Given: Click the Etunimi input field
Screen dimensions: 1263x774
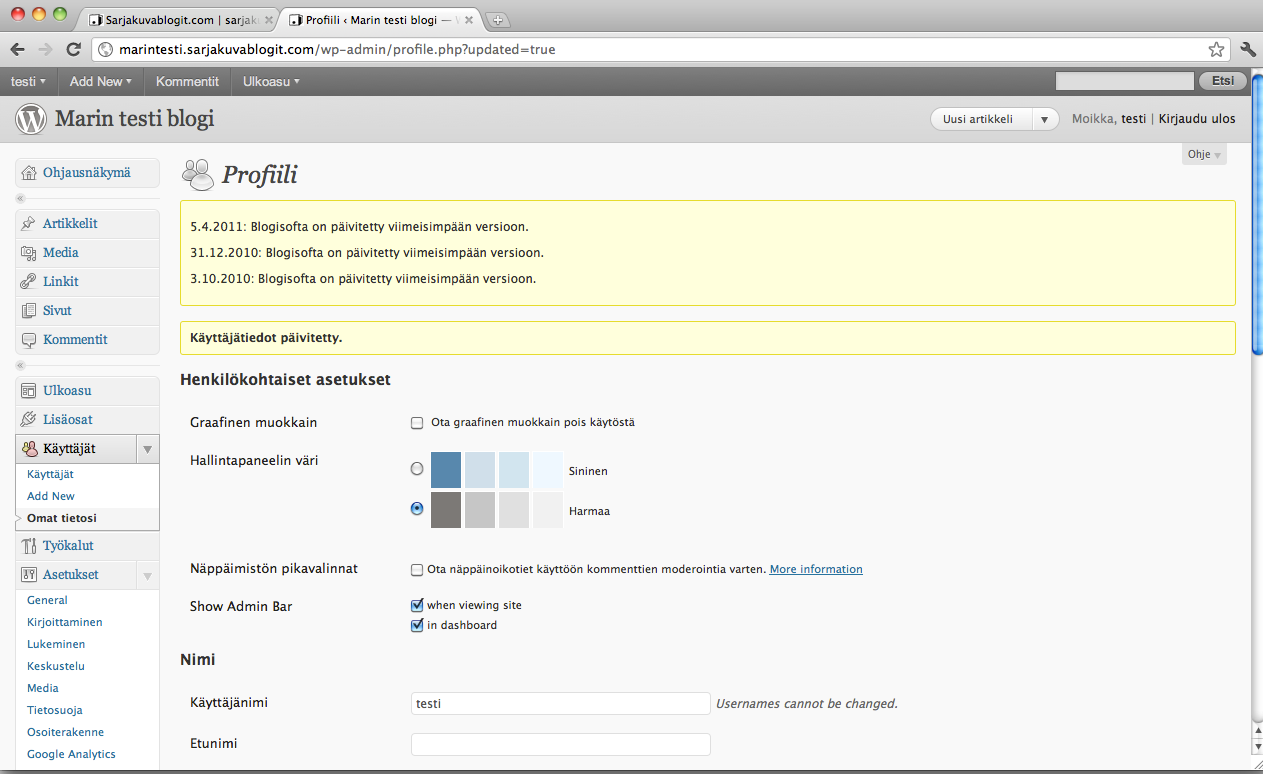Looking at the screenshot, I should click(x=561, y=744).
